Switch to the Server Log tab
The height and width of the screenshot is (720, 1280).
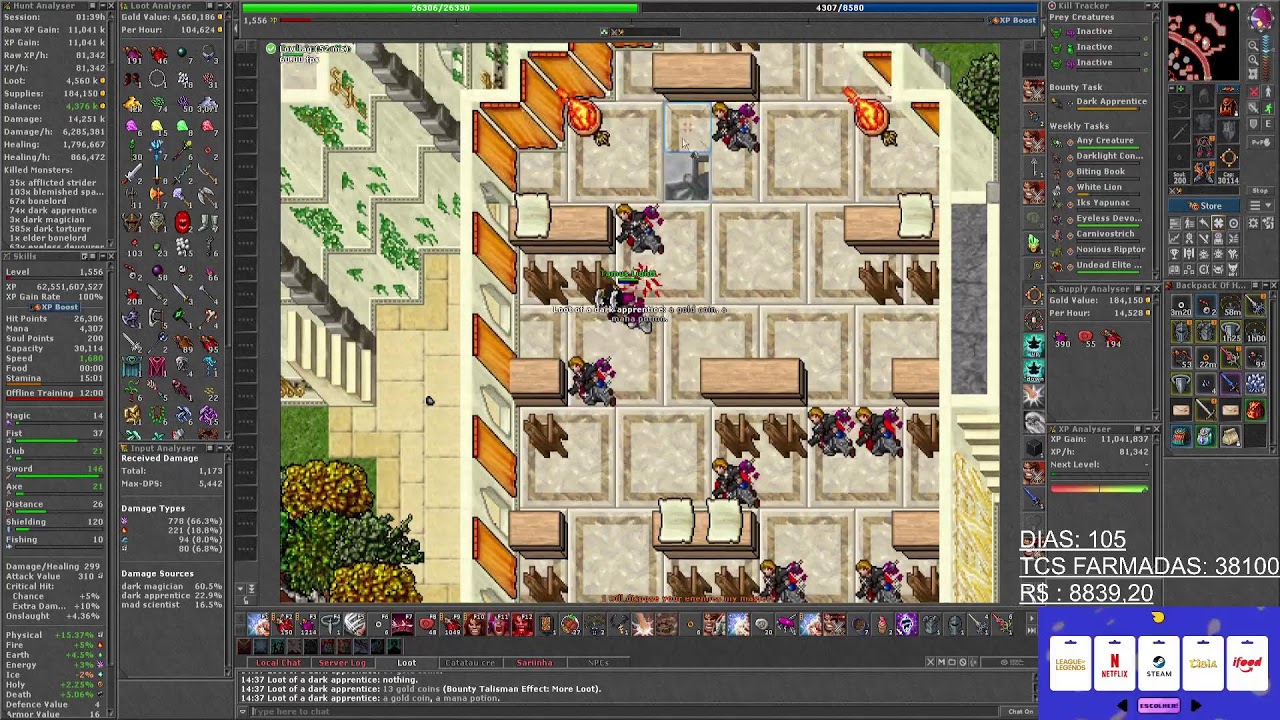pyautogui.click(x=342, y=662)
